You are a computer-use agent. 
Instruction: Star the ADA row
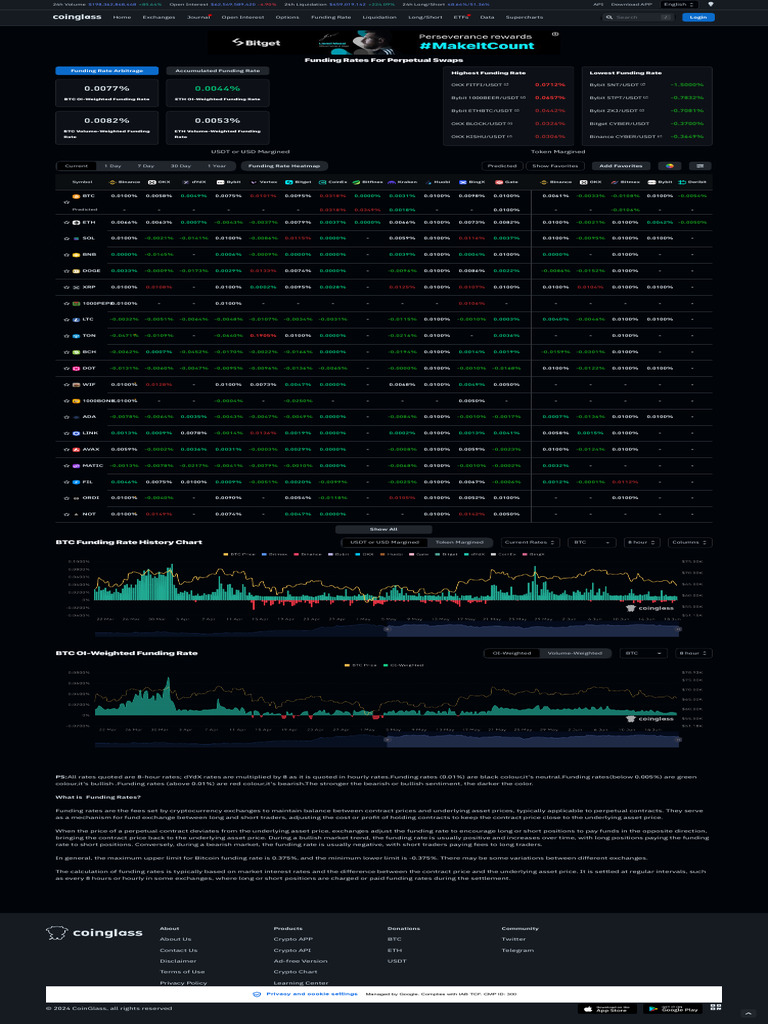click(66, 417)
